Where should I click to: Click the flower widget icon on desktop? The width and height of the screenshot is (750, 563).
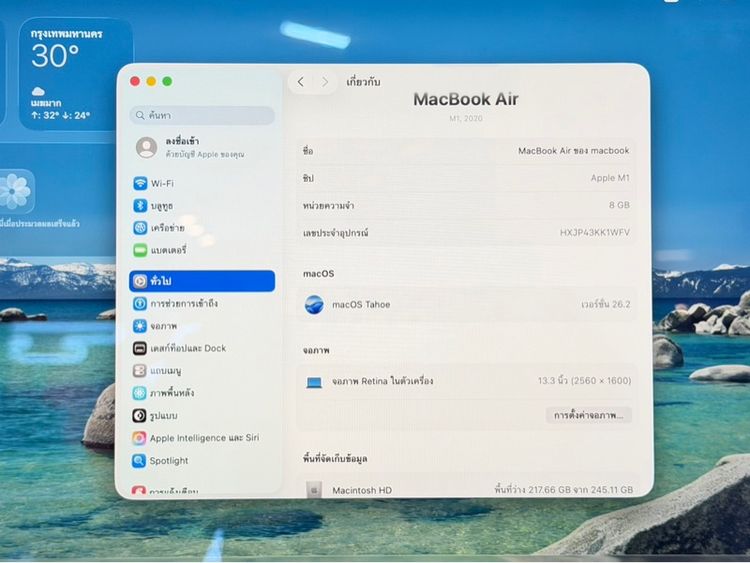pos(15,191)
